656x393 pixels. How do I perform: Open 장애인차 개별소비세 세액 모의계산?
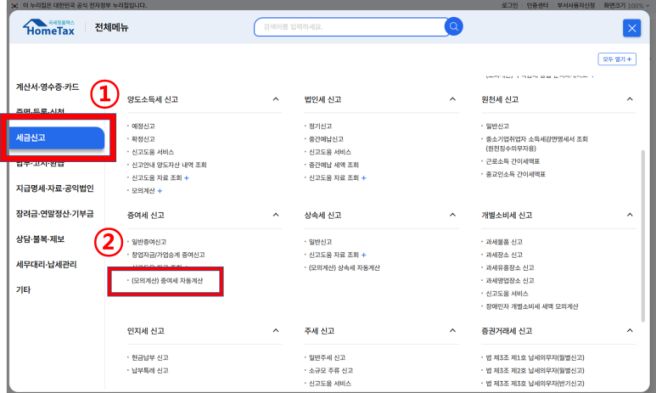(532, 307)
